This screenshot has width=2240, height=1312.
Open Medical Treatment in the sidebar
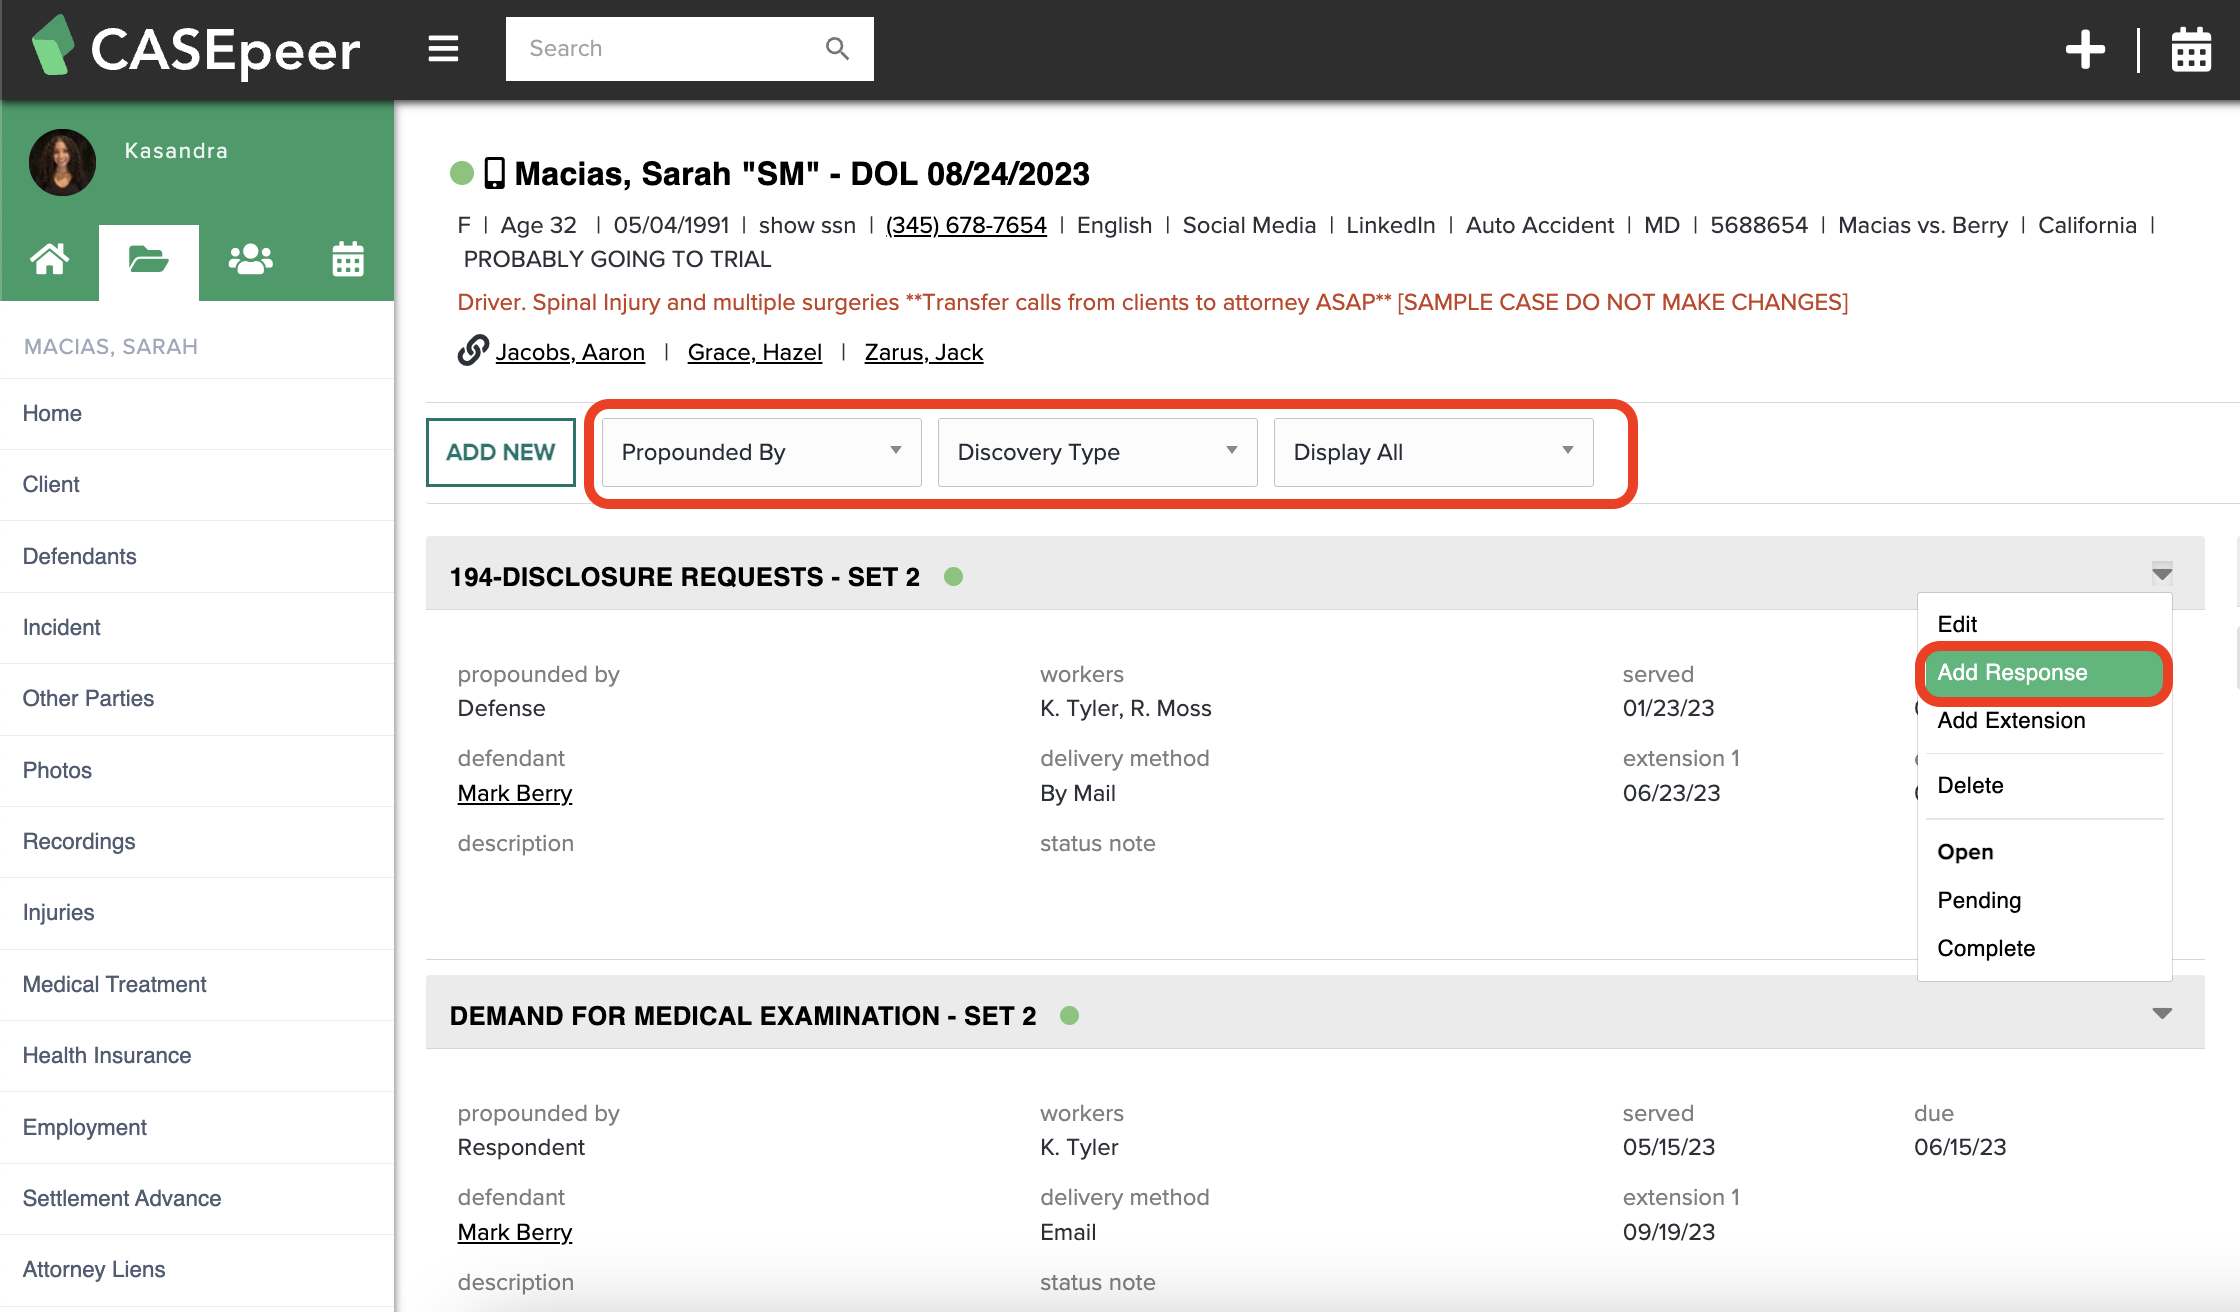pyautogui.click(x=197, y=984)
